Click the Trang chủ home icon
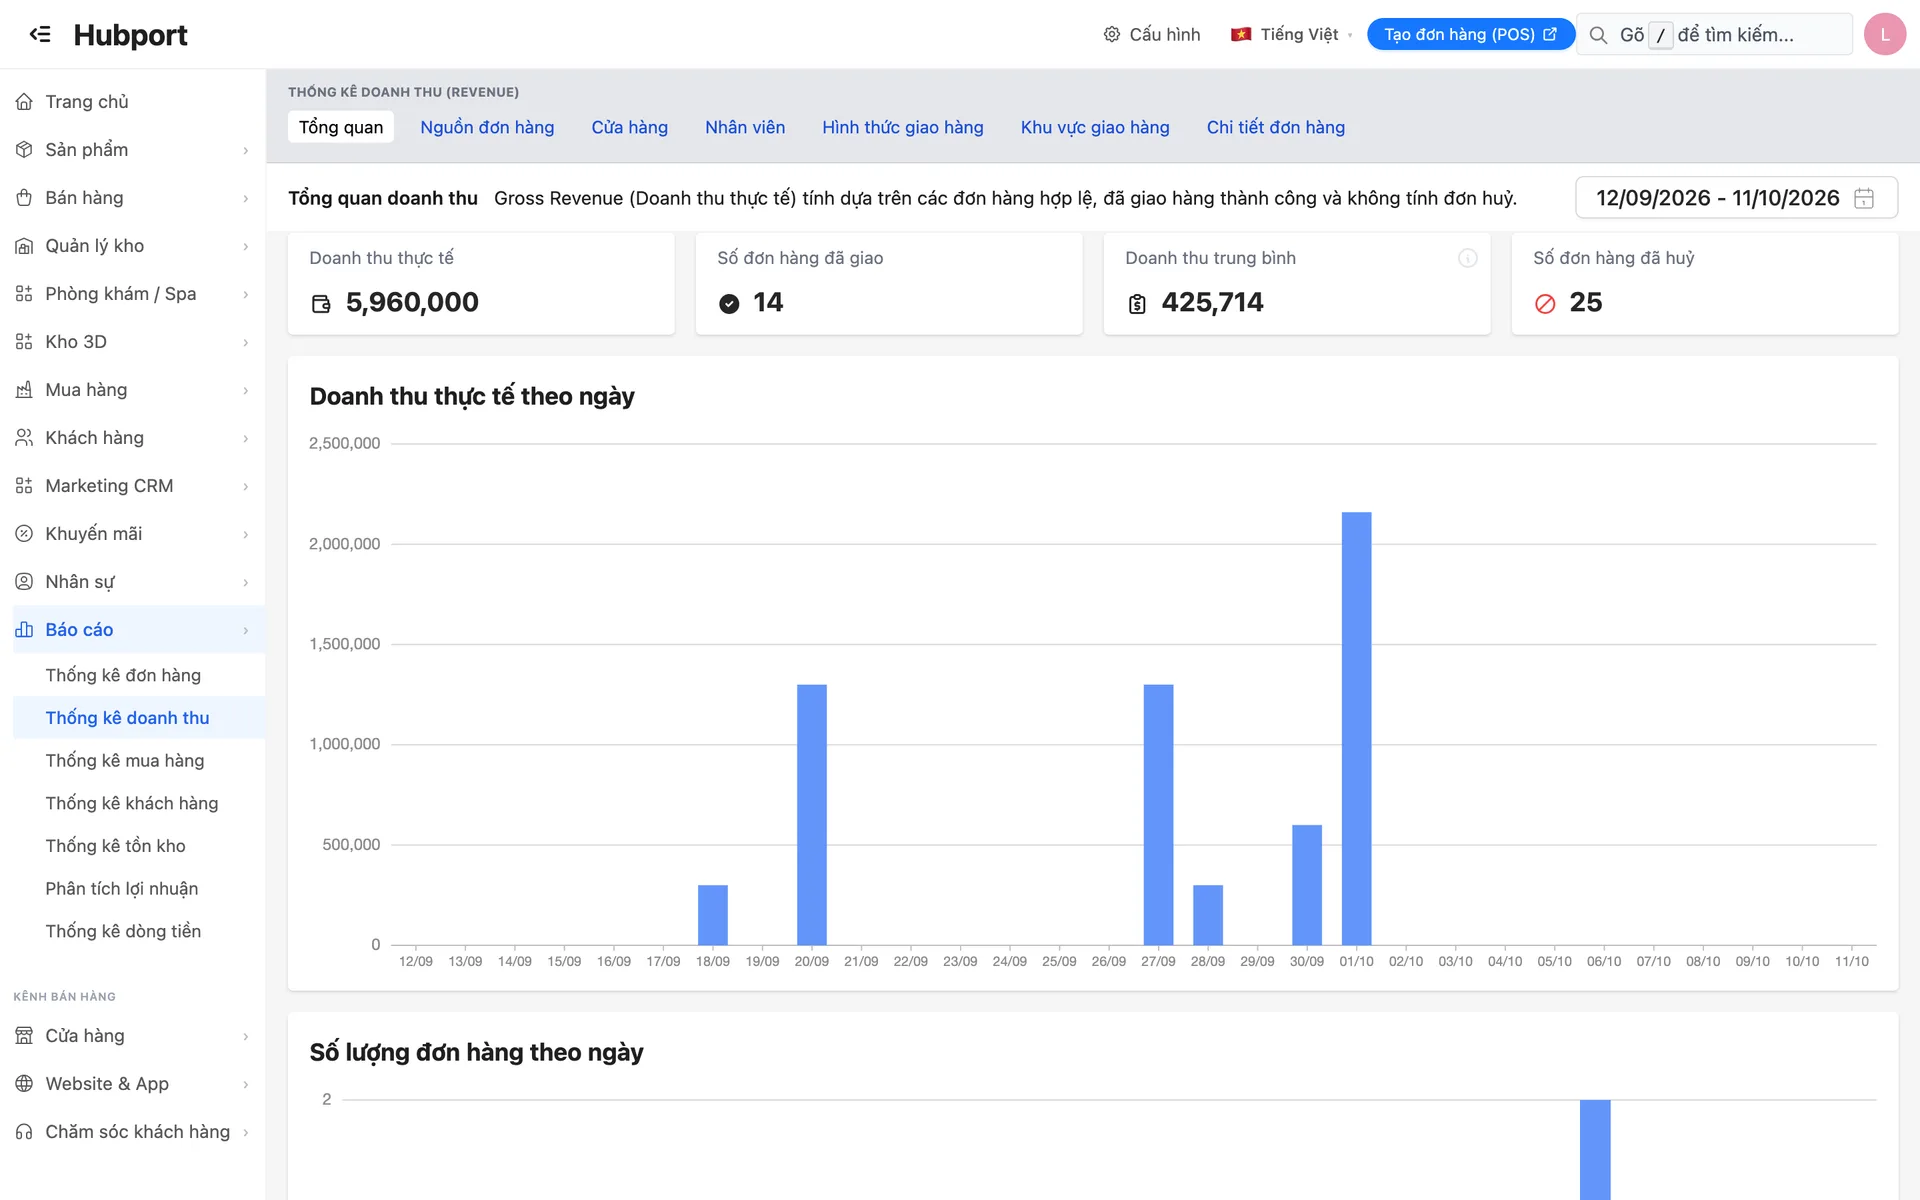Screen dimensions: 1920x1200 coord(24,102)
